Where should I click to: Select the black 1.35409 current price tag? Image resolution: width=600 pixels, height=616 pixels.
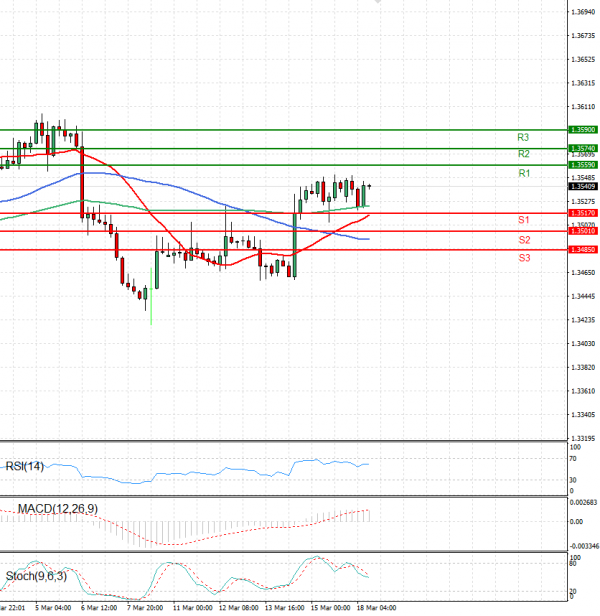click(583, 187)
